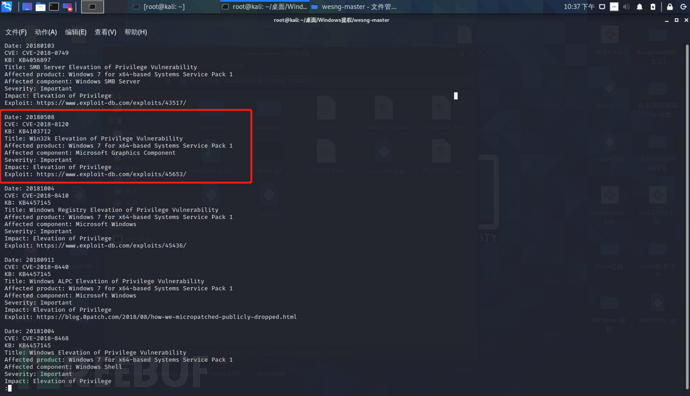Click the pager prompt cursor at terminal bottom
690x396 pixels.
[10, 388]
